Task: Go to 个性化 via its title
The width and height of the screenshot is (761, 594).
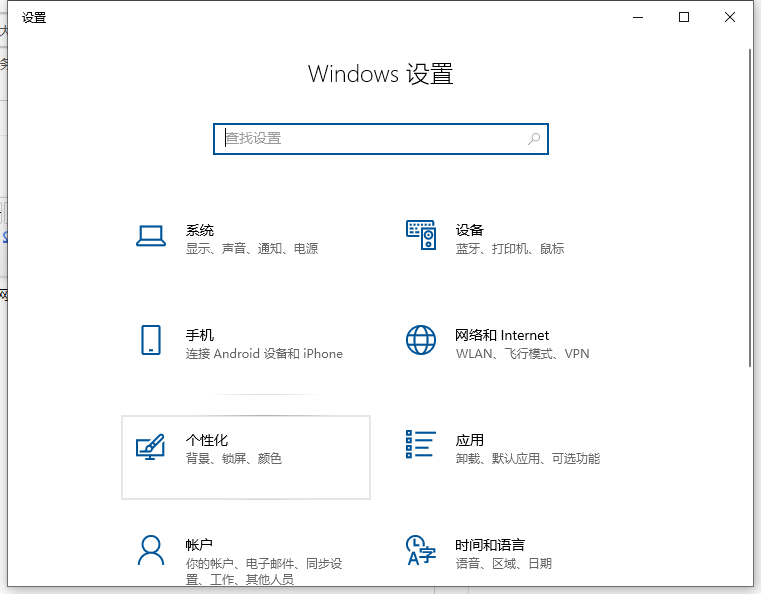Action: (x=207, y=440)
